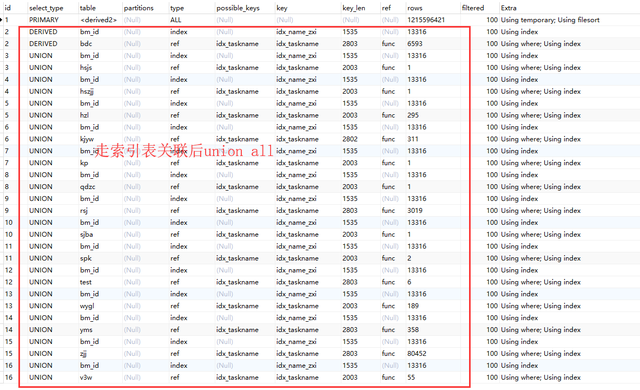Viewport: 640px width, 390px height.
Task: Select 'Using where; Using index' in the v3w row
Action: (541, 377)
